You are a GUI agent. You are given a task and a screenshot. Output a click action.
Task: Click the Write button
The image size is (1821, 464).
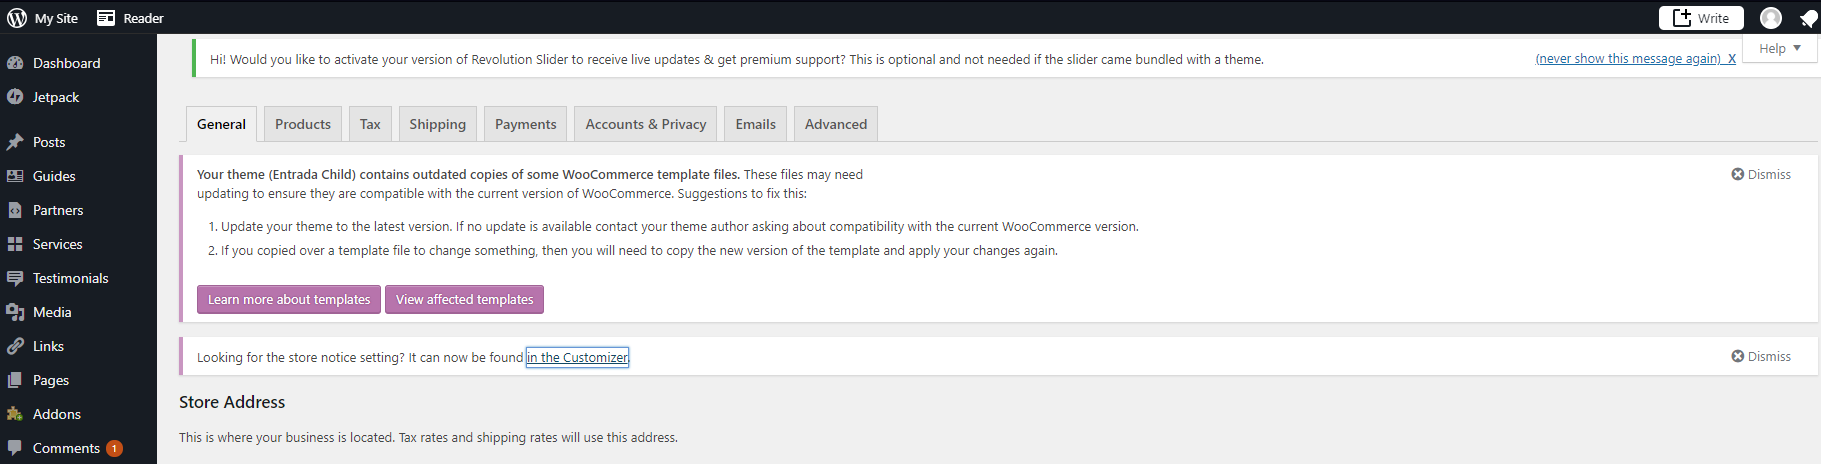coord(1701,18)
